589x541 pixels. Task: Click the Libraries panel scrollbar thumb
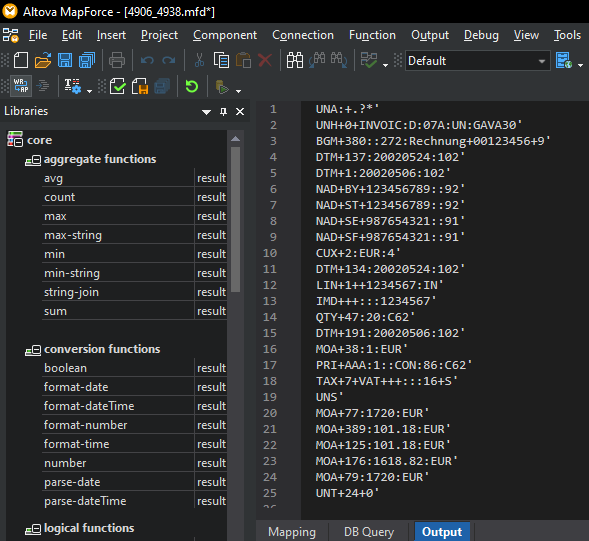pos(236,219)
